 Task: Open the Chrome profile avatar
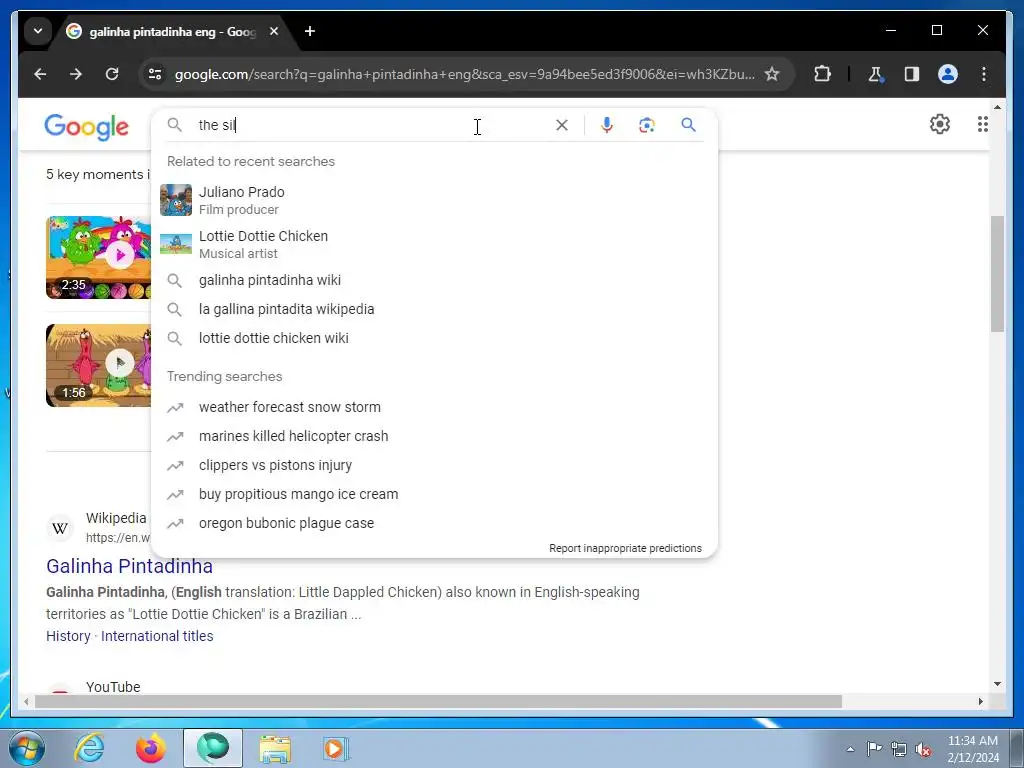[948, 74]
